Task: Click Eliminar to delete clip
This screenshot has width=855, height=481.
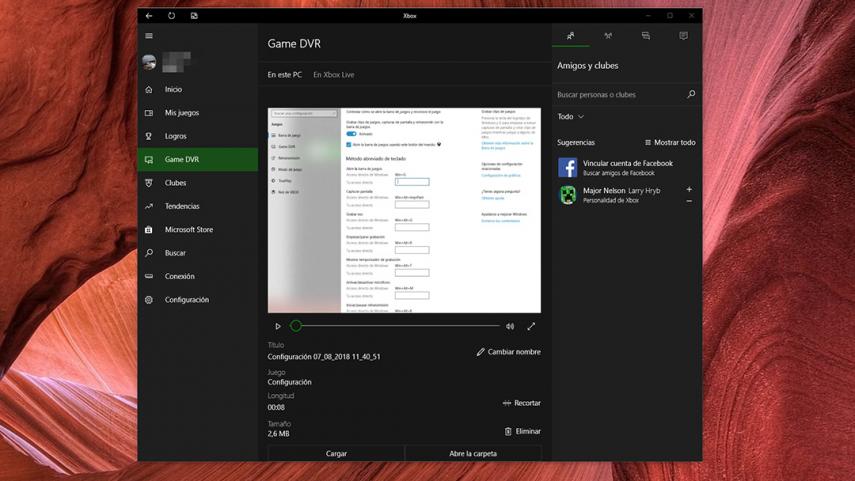Action: point(522,431)
